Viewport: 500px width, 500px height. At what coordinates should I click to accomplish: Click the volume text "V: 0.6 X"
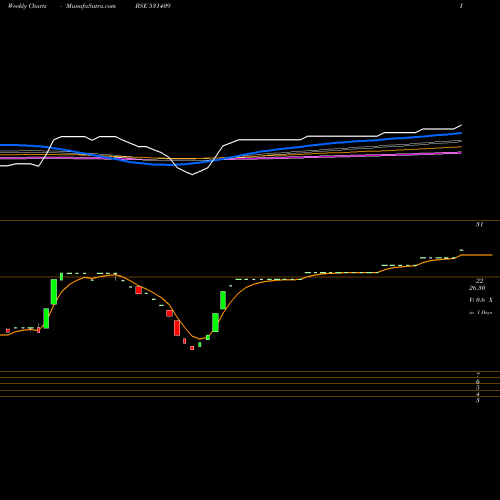[481, 300]
